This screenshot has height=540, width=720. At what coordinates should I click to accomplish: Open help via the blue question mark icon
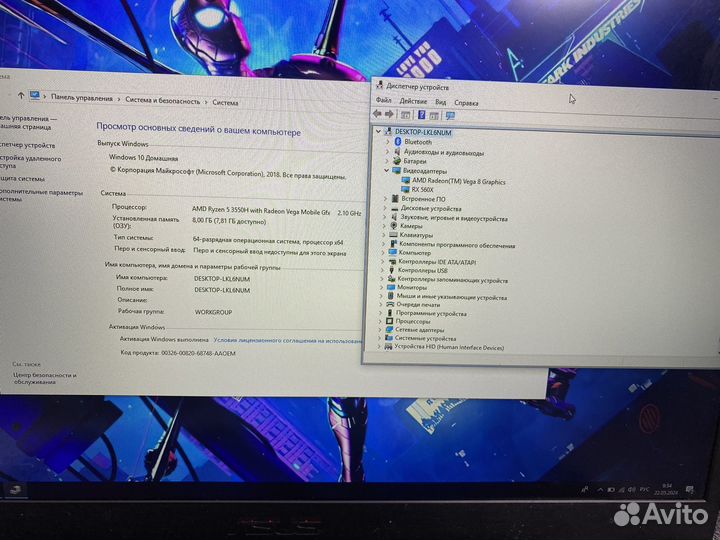point(422,115)
